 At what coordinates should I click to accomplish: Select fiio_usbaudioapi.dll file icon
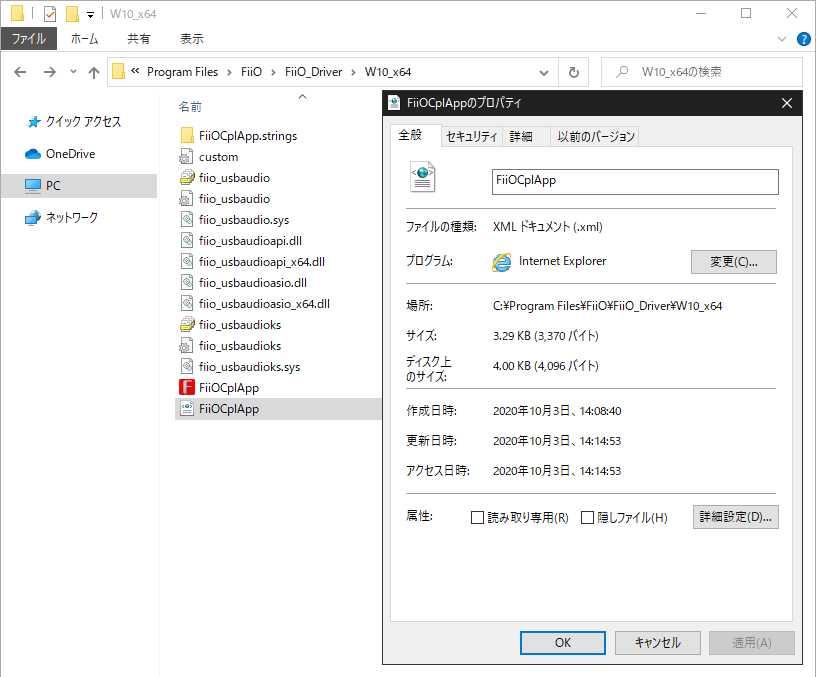click(187, 240)
